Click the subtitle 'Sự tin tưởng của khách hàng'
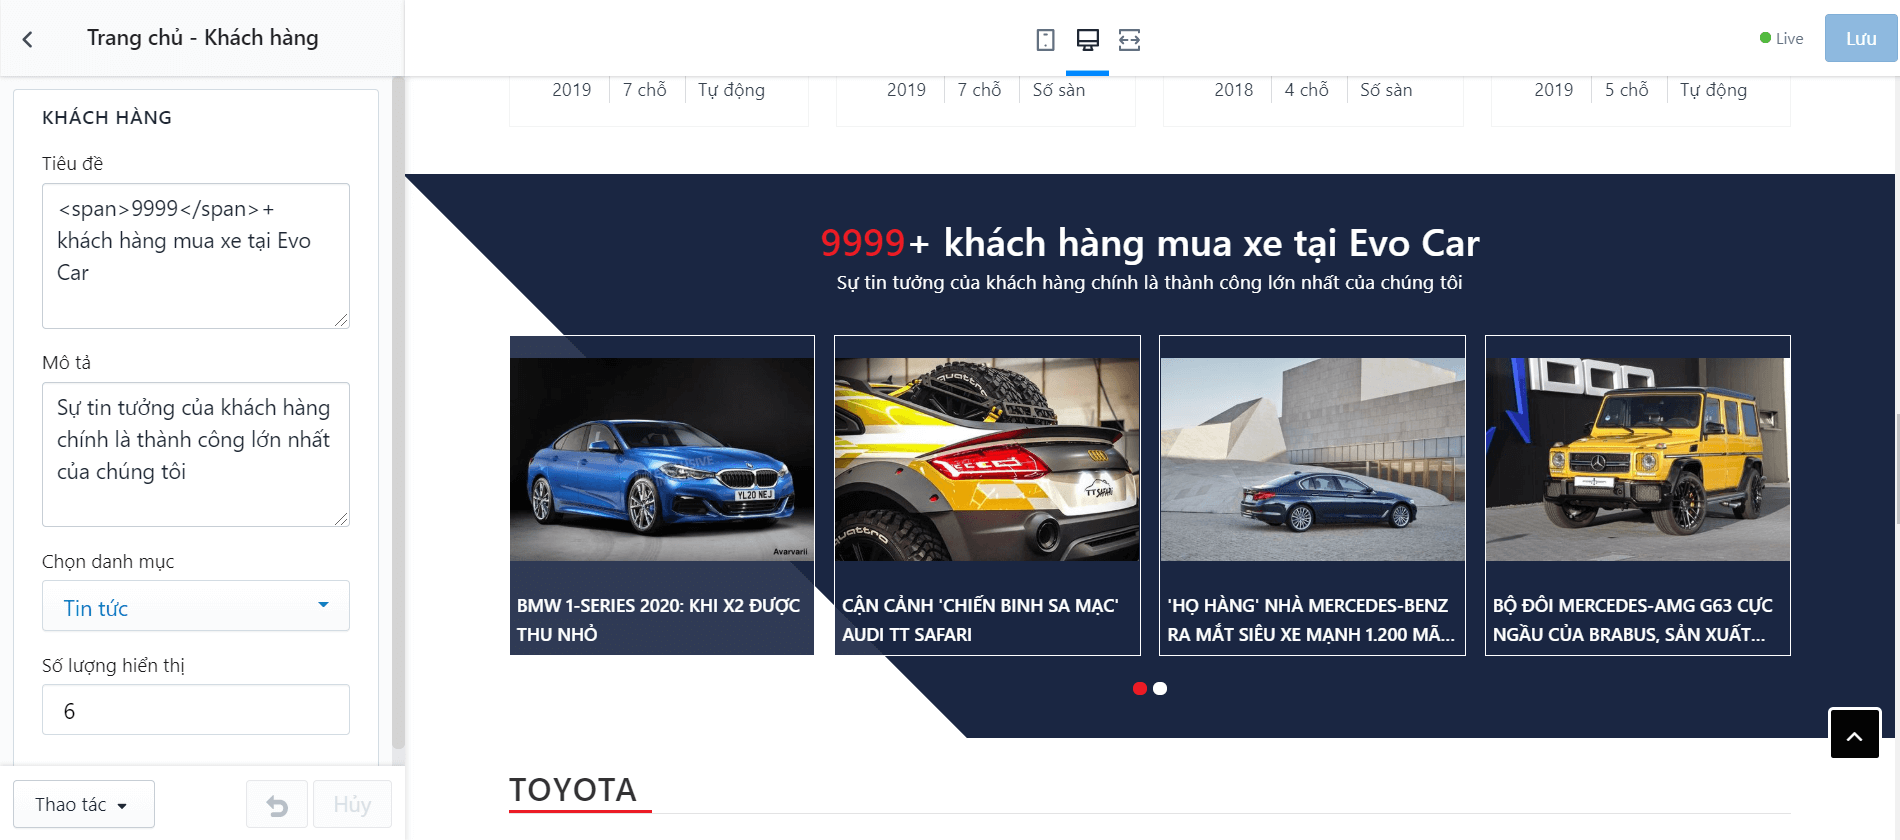The height and width of the screenshot is (840, 1900). 1150,283
